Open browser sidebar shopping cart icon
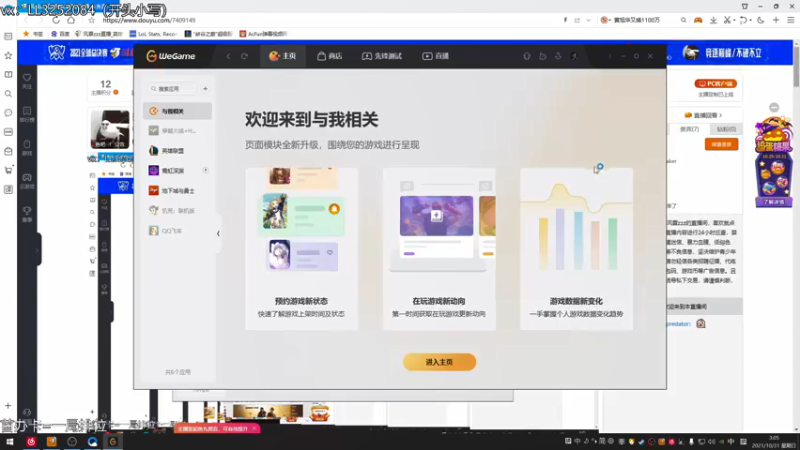Image resolution: width=800 pixels, height=450 pixels. point(8,170)
